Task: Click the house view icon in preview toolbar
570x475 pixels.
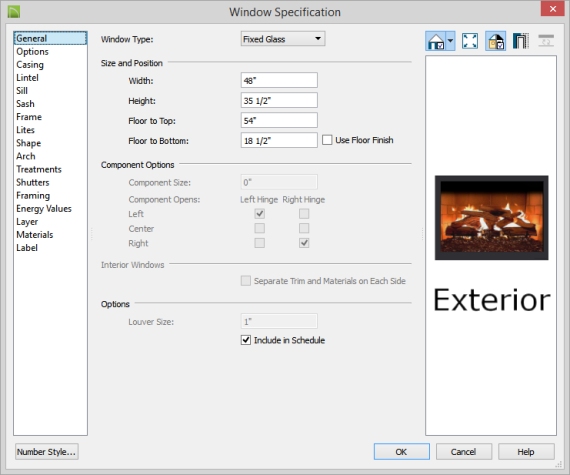Action: click(x=436, y=41)
